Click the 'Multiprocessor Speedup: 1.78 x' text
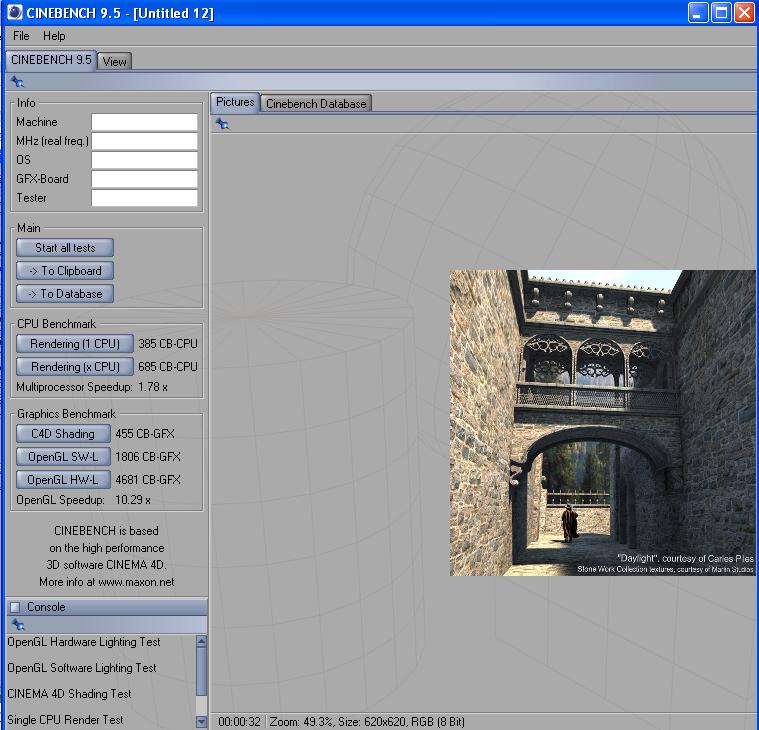This screenshot has height=730, width=759. tap(92, 387)
